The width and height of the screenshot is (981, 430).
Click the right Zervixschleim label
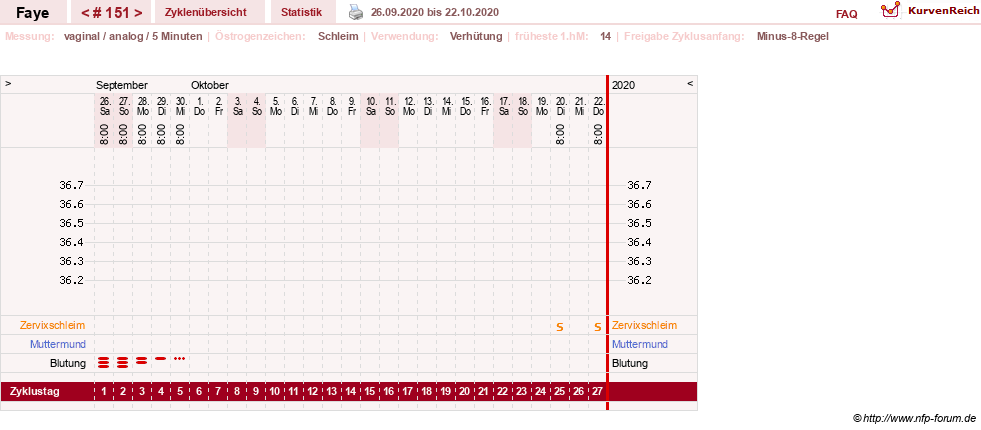pos(644,325)
